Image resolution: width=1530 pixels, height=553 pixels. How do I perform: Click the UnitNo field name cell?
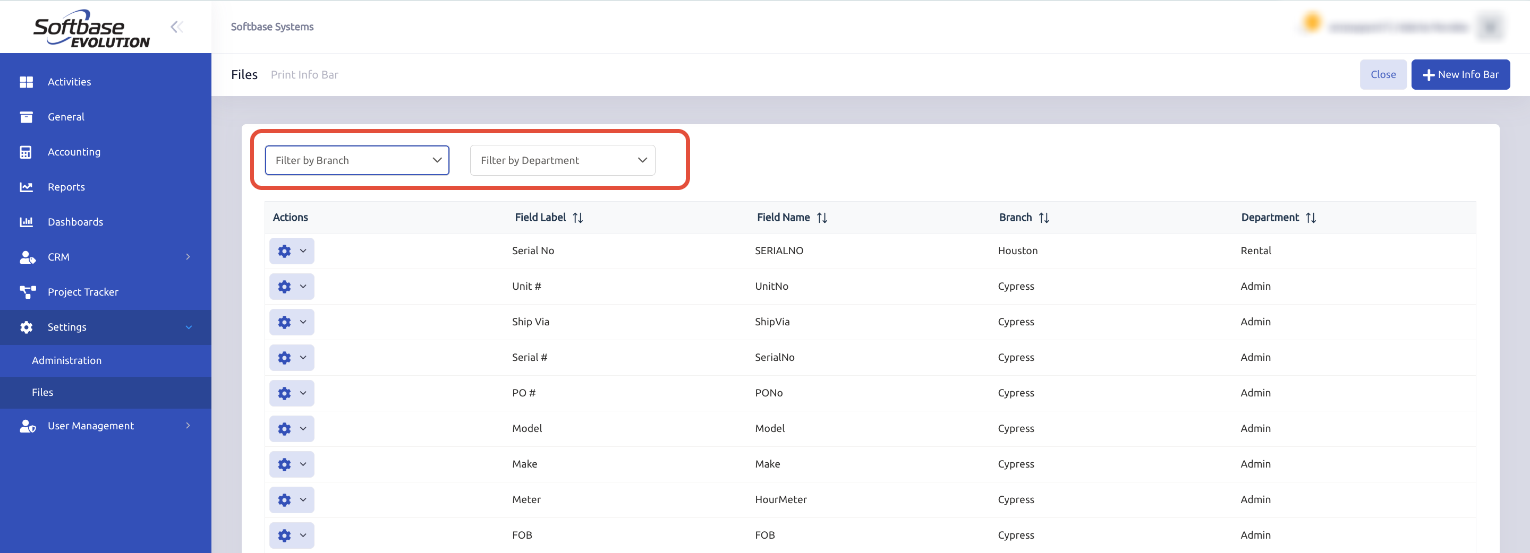tap(772, 286)
